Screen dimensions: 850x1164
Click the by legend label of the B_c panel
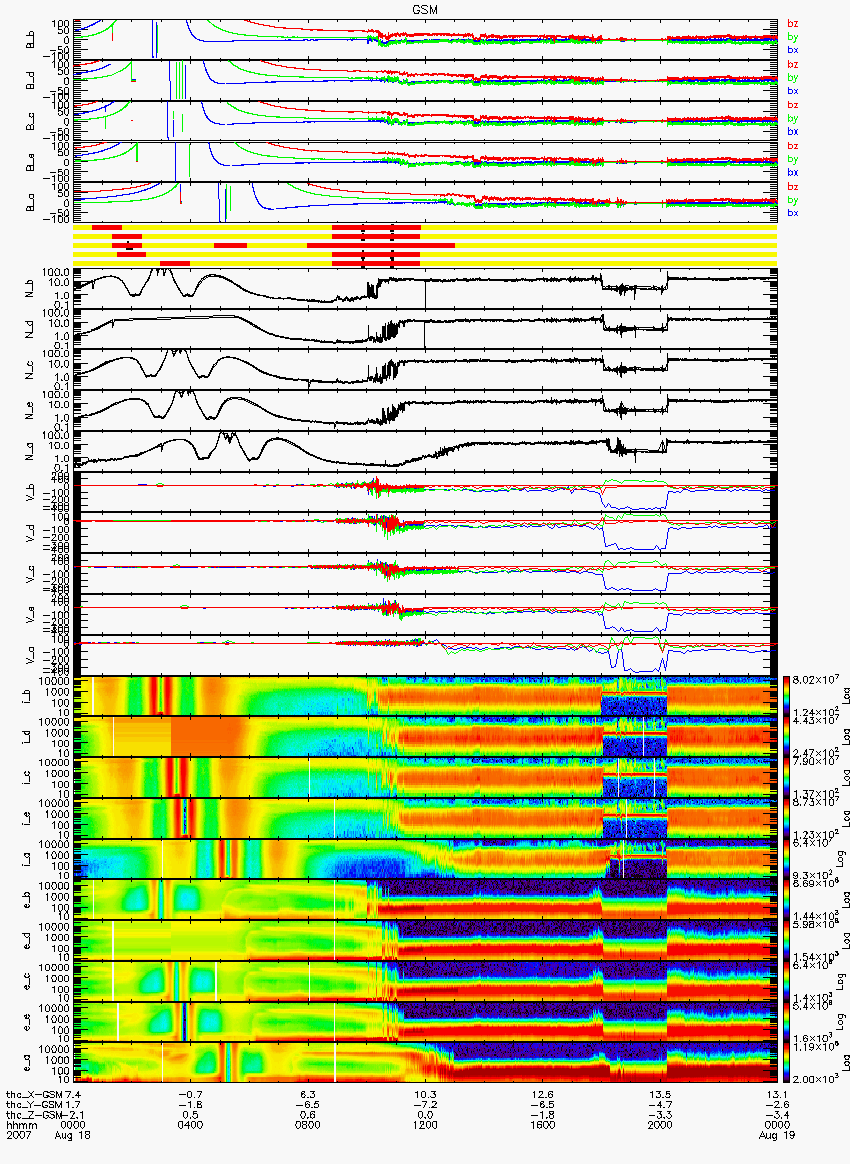[x=793, y=118]
